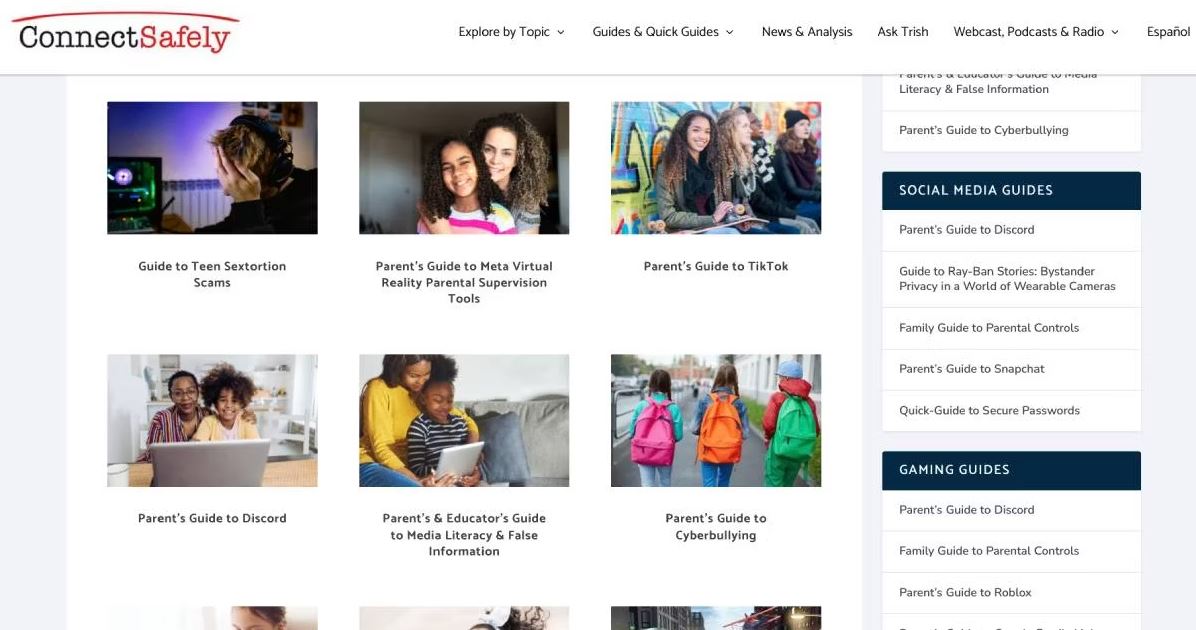
Task: Click the Social Media Guides sidebar heading
Action: coord(1011,191)
